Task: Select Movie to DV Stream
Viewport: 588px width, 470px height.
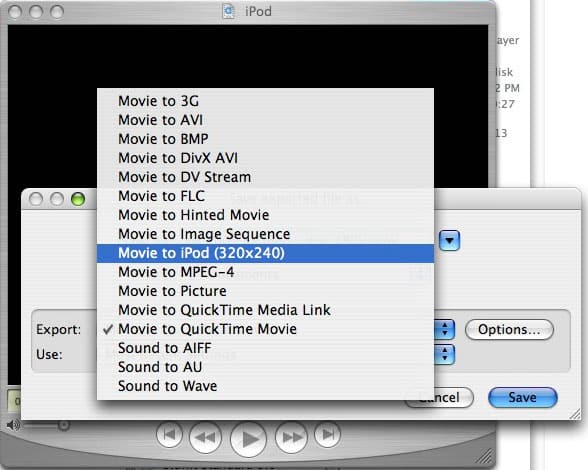Action: 265,177
